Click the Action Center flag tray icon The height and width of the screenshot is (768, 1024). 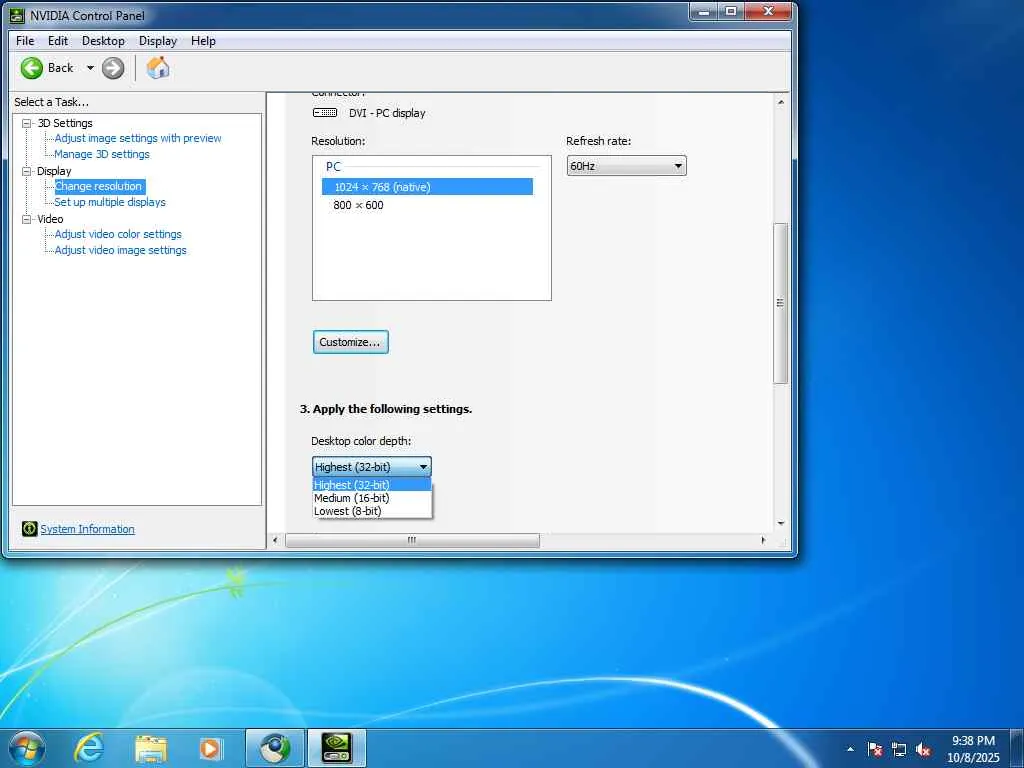[x=875, y=749]
